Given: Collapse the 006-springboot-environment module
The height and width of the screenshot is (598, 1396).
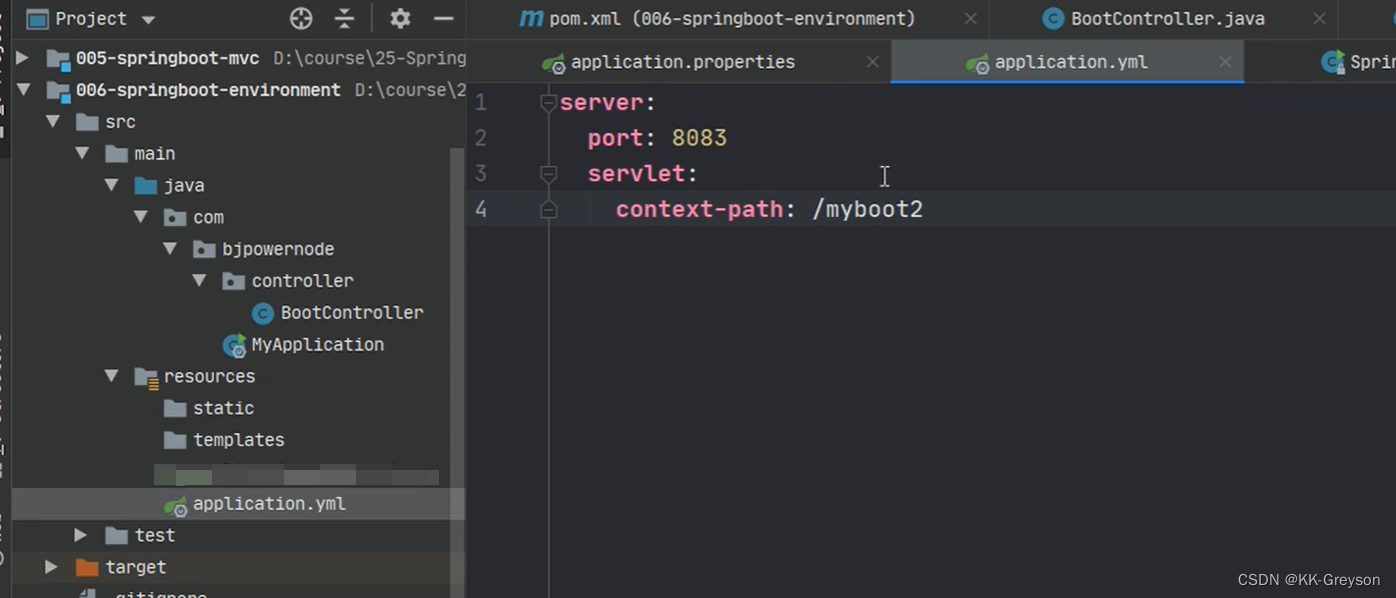Looking at the screenshot, I should 23,90.
